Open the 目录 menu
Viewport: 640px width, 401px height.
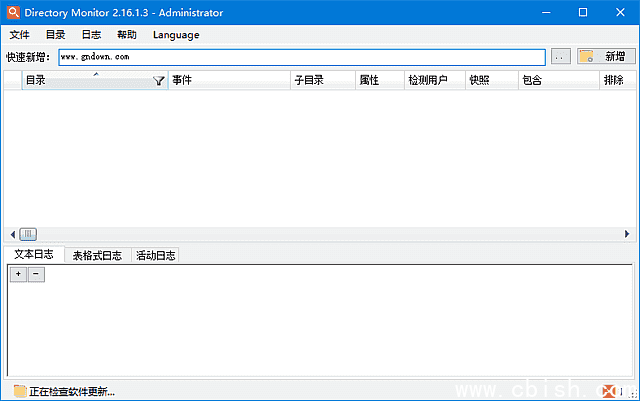coord(56,35)
